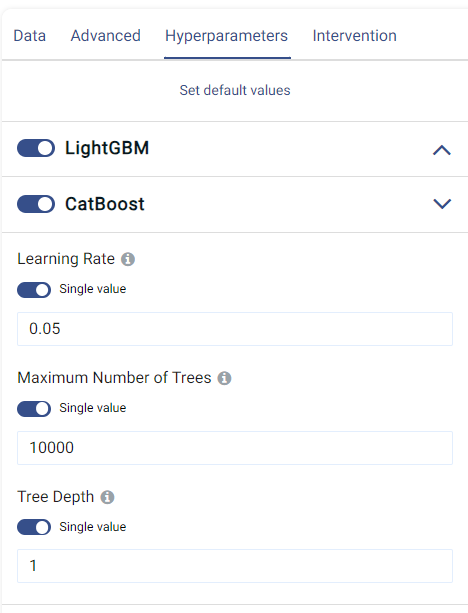Image resolution: width=468 pixels, height=613 pixels.
Task: Click the CatBoost section title text
Action: pos(105,204)
